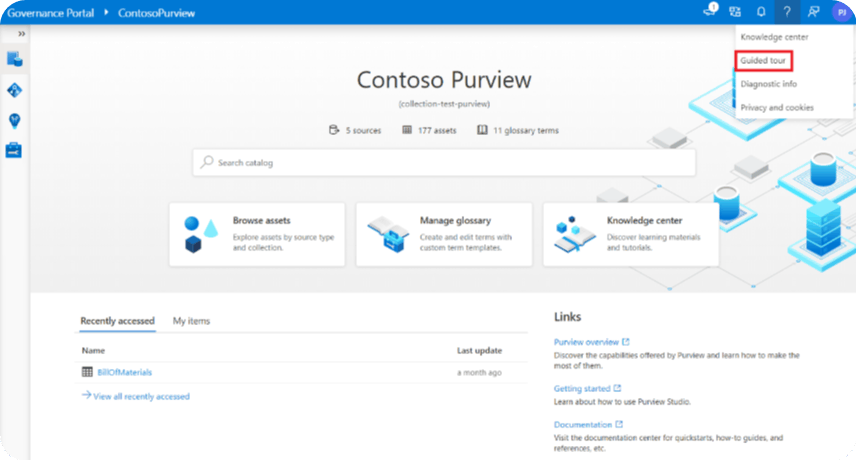Click the sources database icon

(x=334, y=130)
